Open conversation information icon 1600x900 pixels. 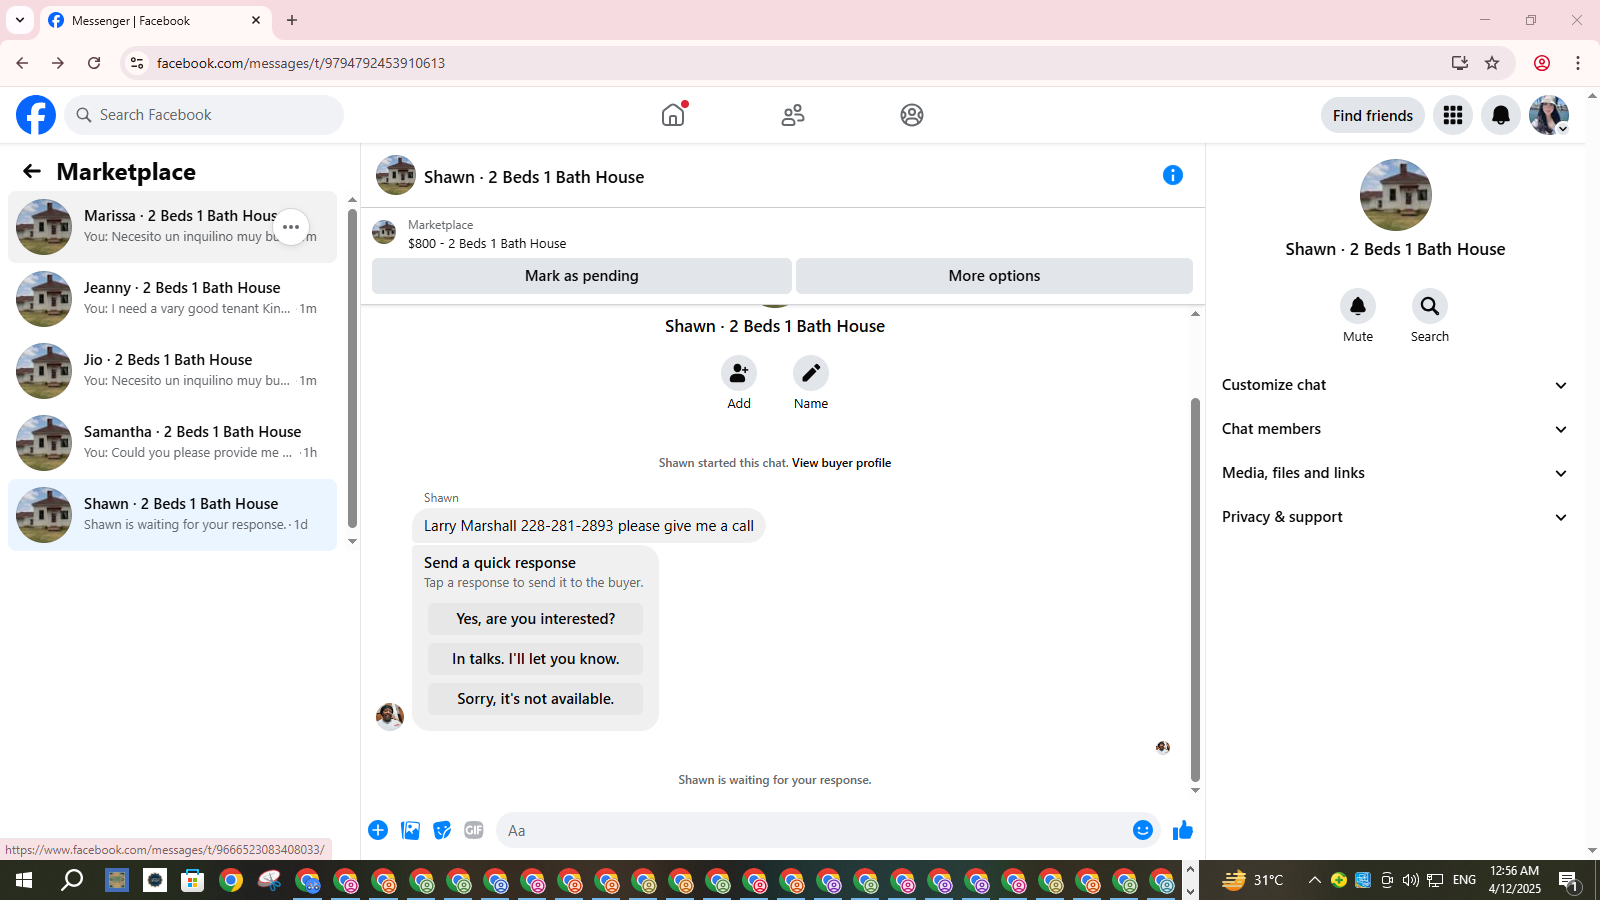pyautogui.click(x=1173, y=175)
